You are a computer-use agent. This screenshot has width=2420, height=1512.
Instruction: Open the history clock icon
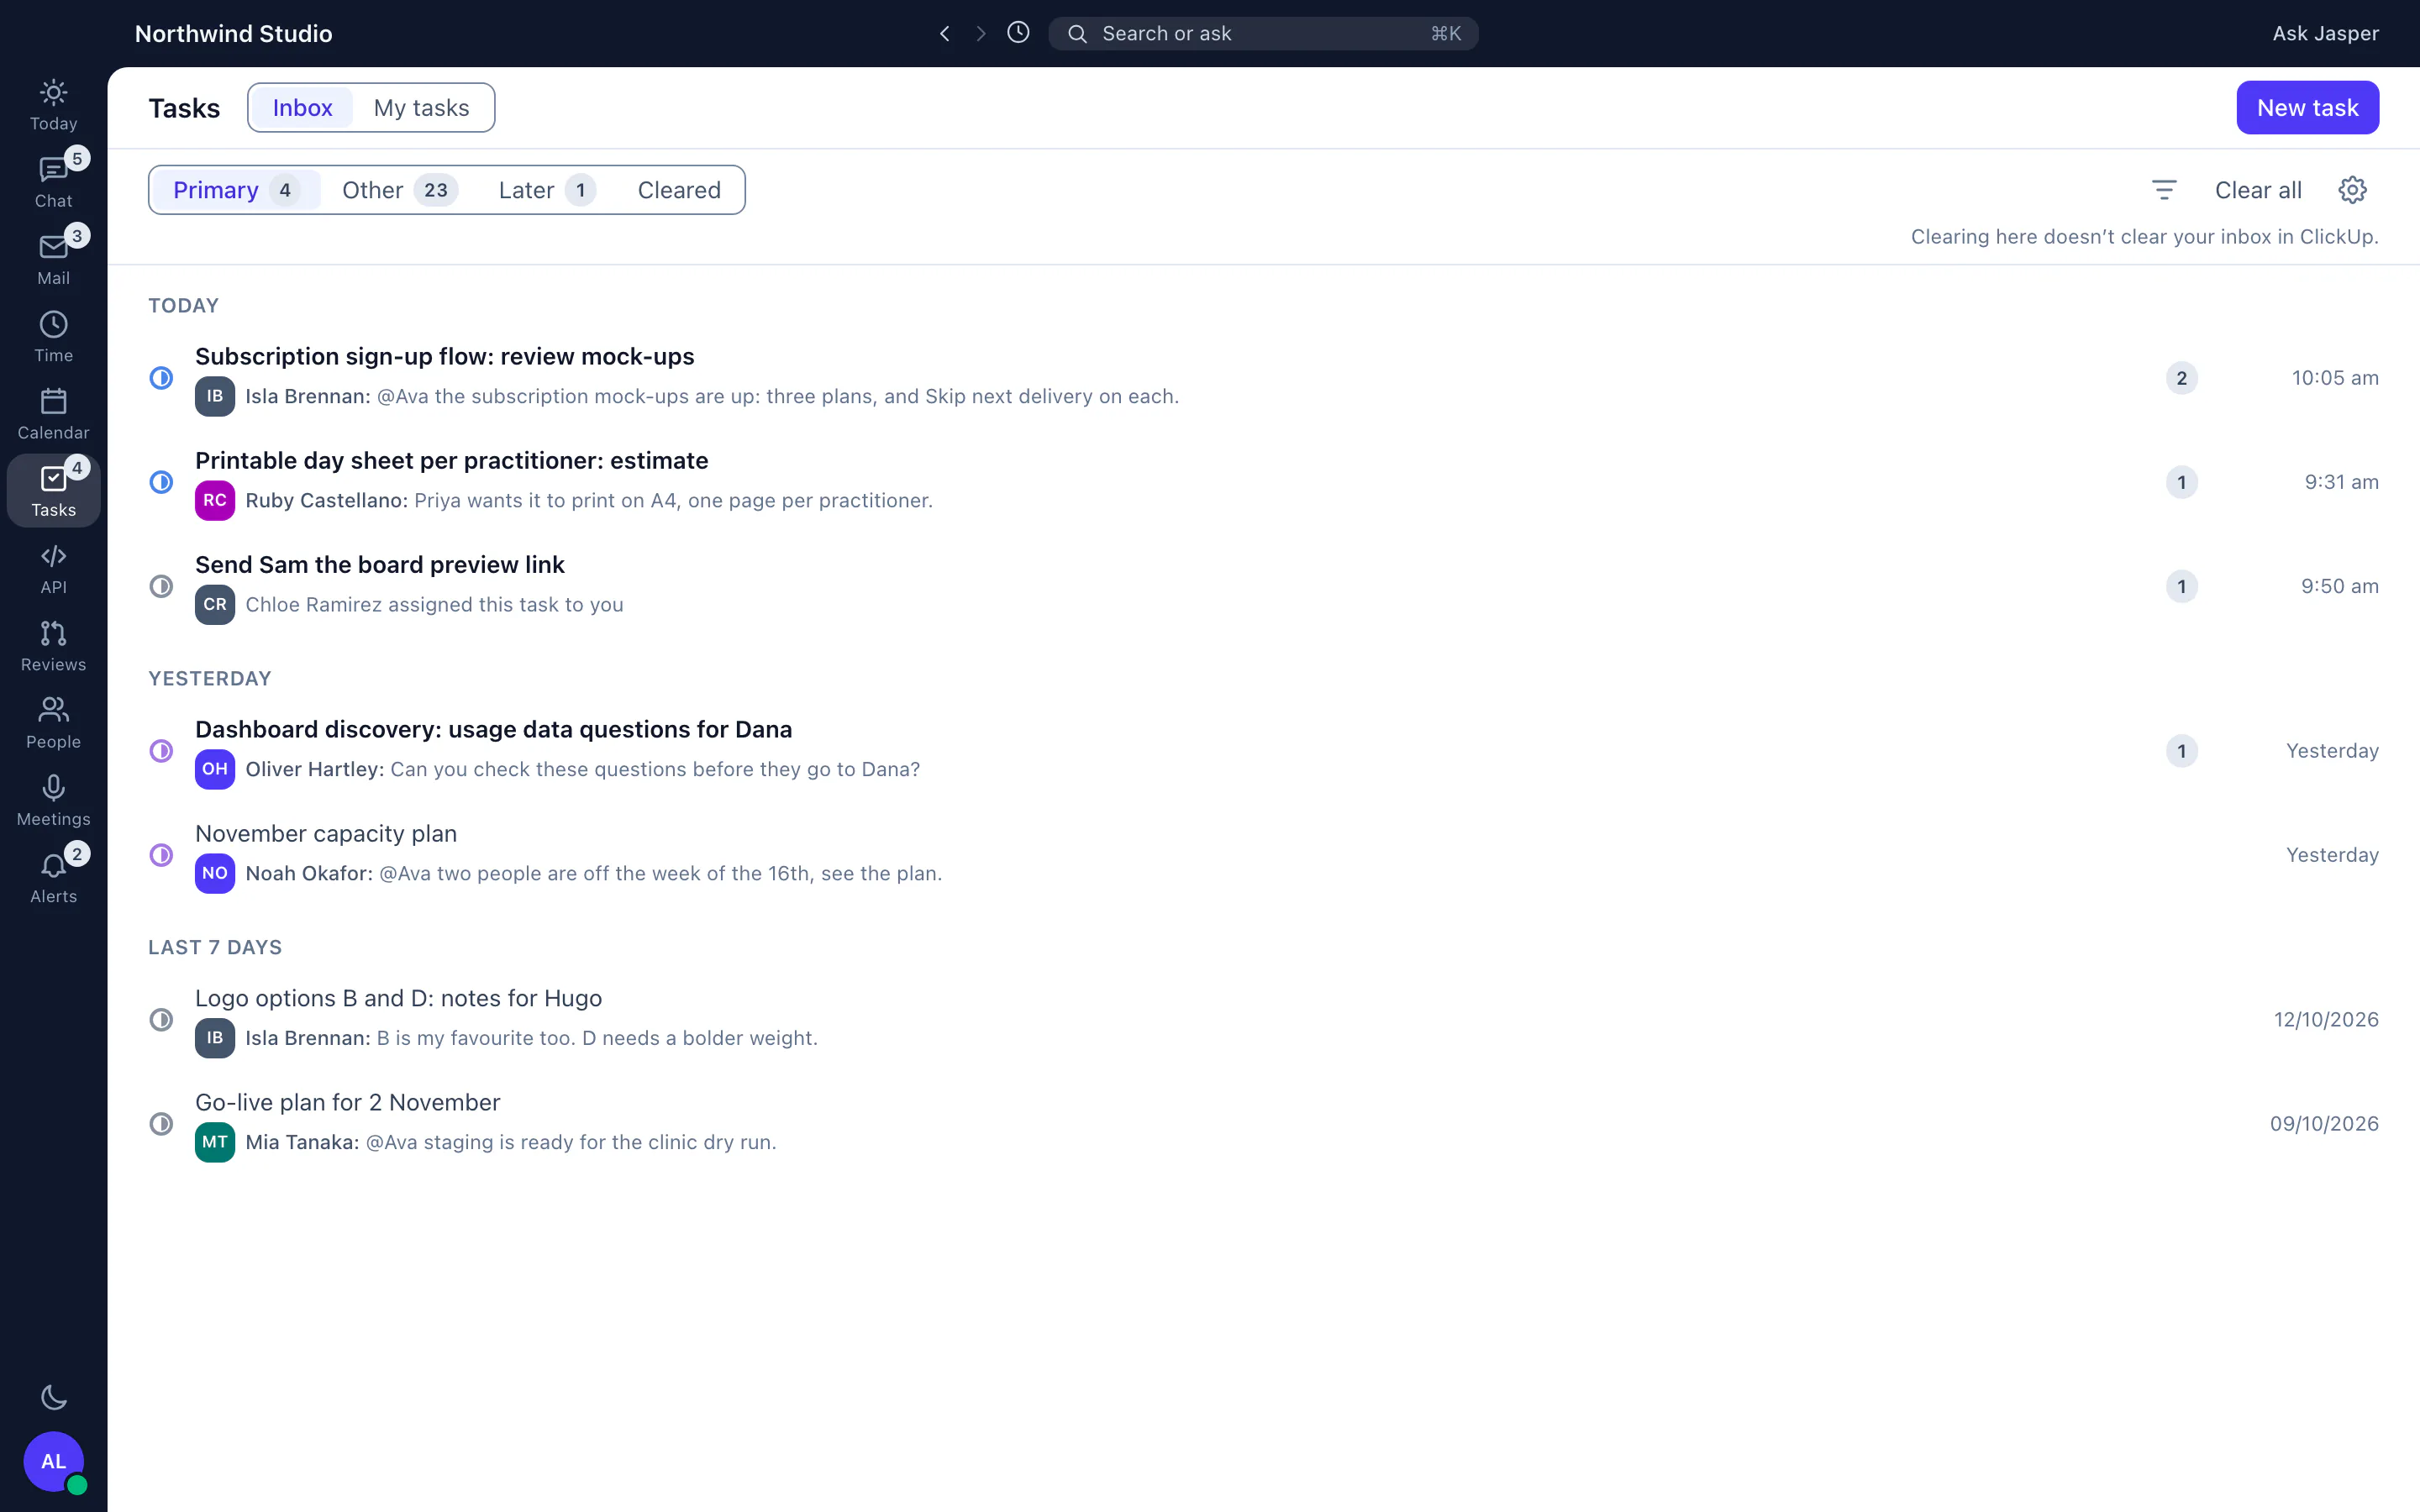pos(1018,33)
